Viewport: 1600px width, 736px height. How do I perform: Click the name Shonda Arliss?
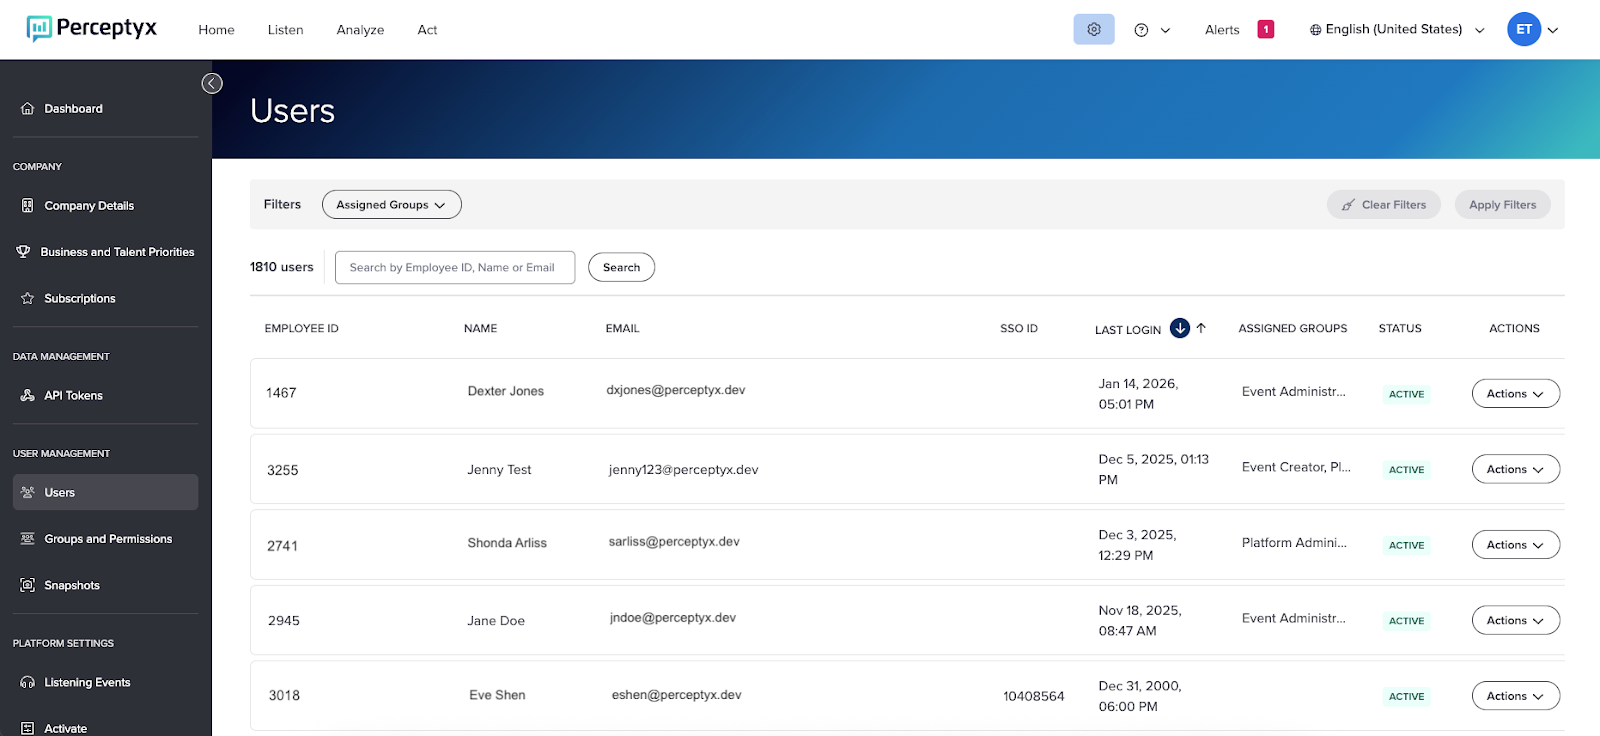tap(507, 543)
